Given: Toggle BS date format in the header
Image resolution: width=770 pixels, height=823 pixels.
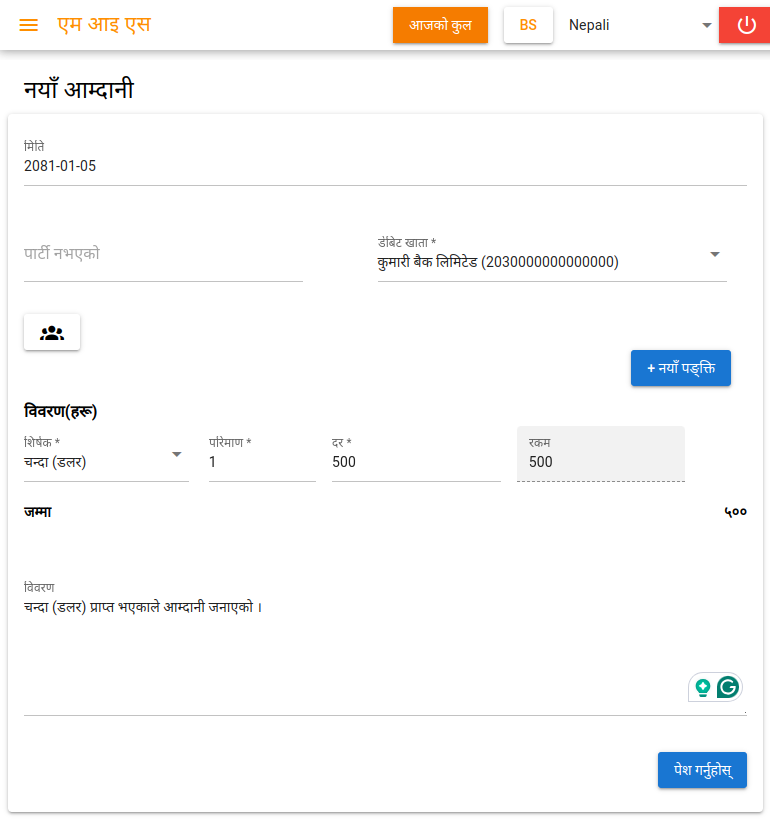Looking at the screenshot, I should [528, 24].
